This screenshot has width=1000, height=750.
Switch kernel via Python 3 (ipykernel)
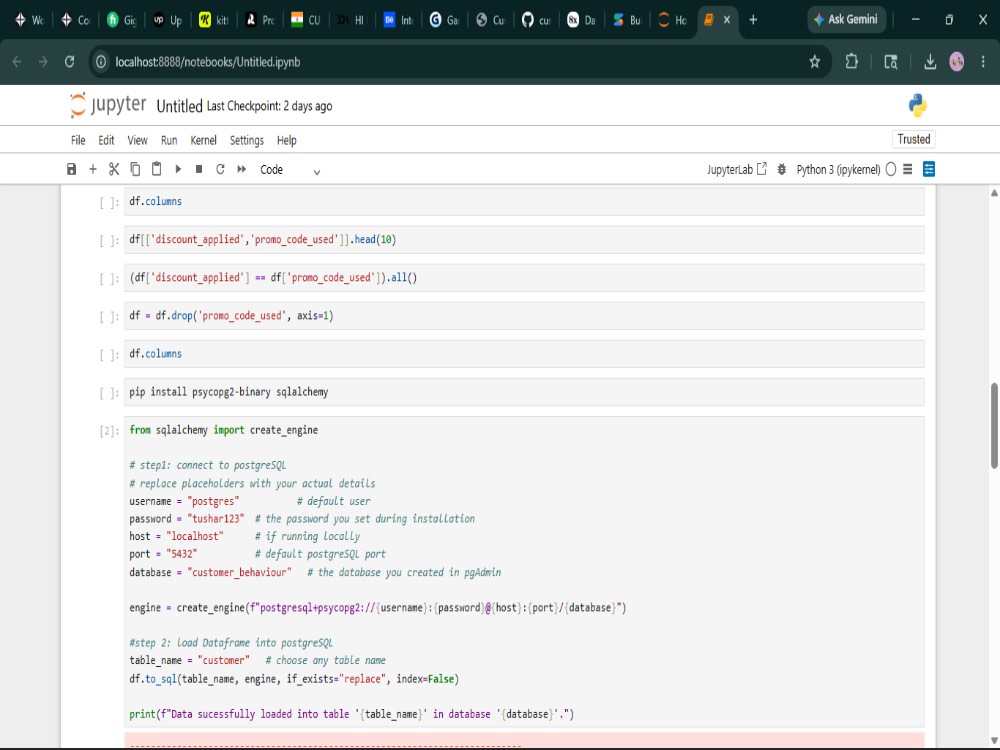pyautogui.click(x=838, y=170)
